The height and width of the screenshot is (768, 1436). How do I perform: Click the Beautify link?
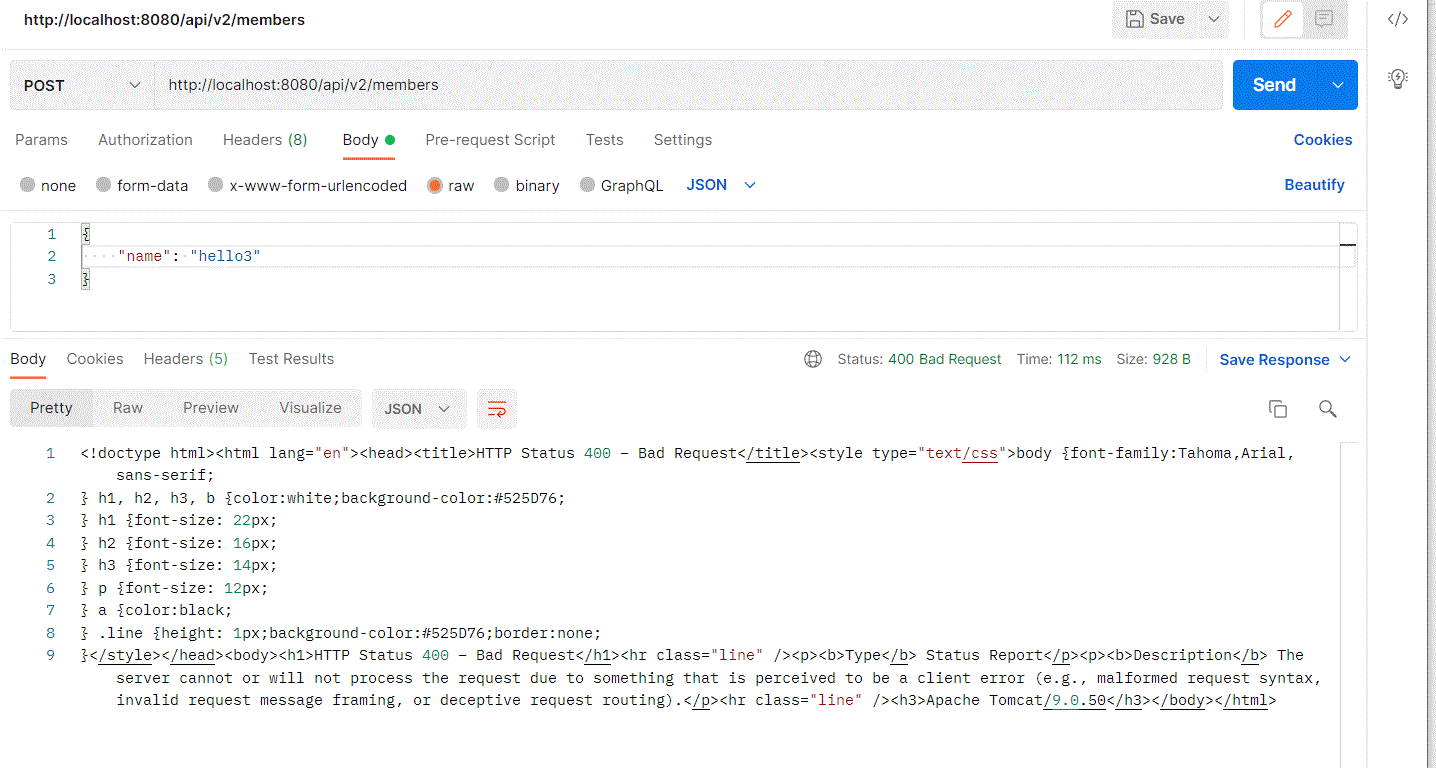point(1314,185)
